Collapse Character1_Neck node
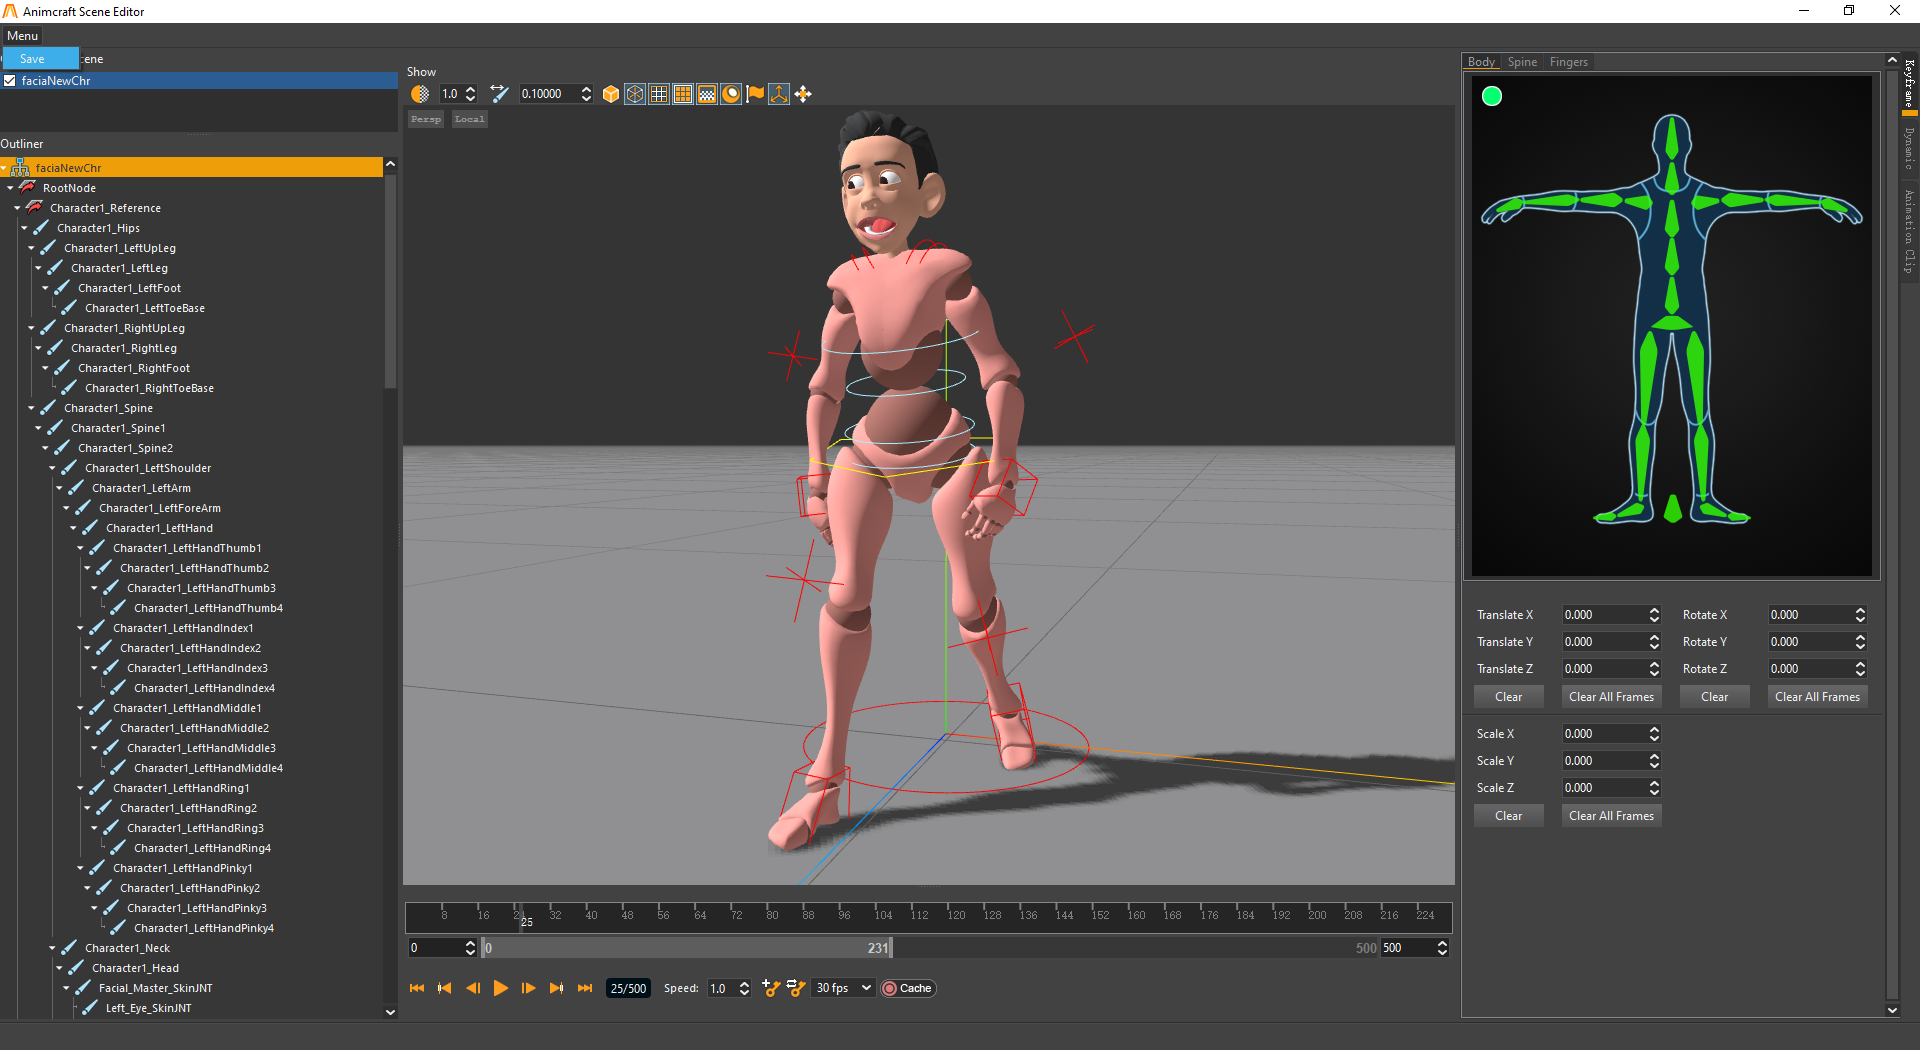 click(52, 948)
